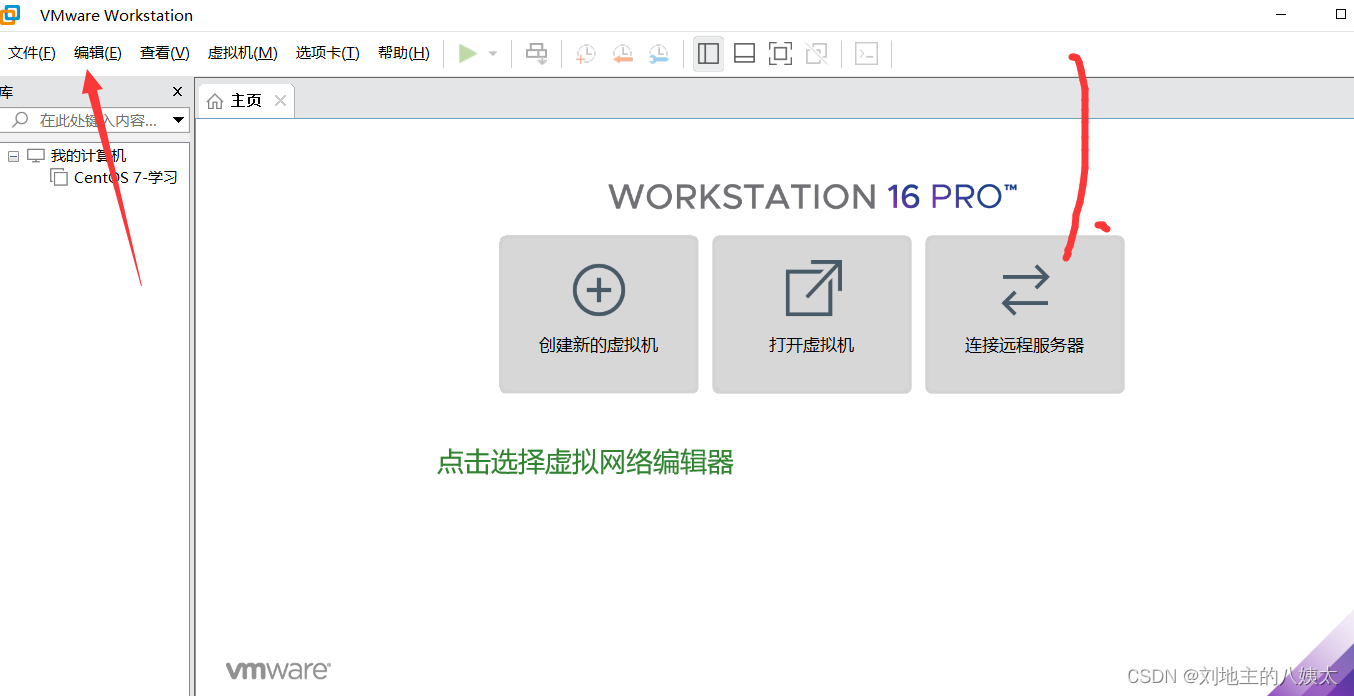Image resolution: width=1354 pixels, height=696 pixels.
Task: Open the 文件(F) menu
Action: click(x=32, y=53)
